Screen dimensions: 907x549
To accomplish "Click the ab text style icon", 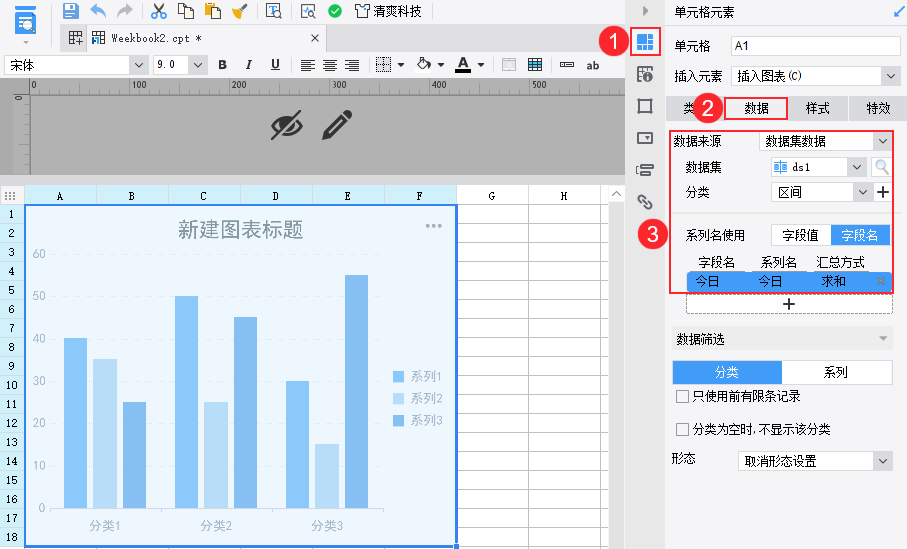I will pos(593,65).
